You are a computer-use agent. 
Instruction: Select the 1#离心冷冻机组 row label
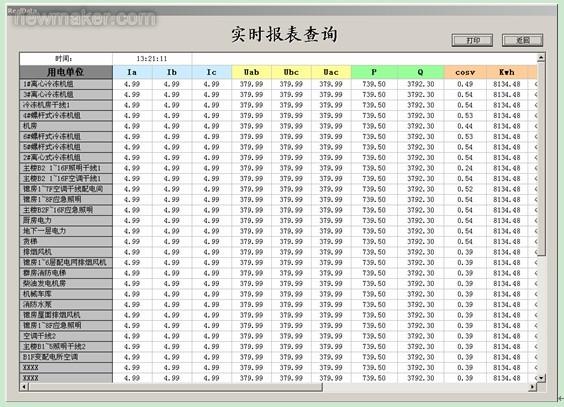[66, 84]
